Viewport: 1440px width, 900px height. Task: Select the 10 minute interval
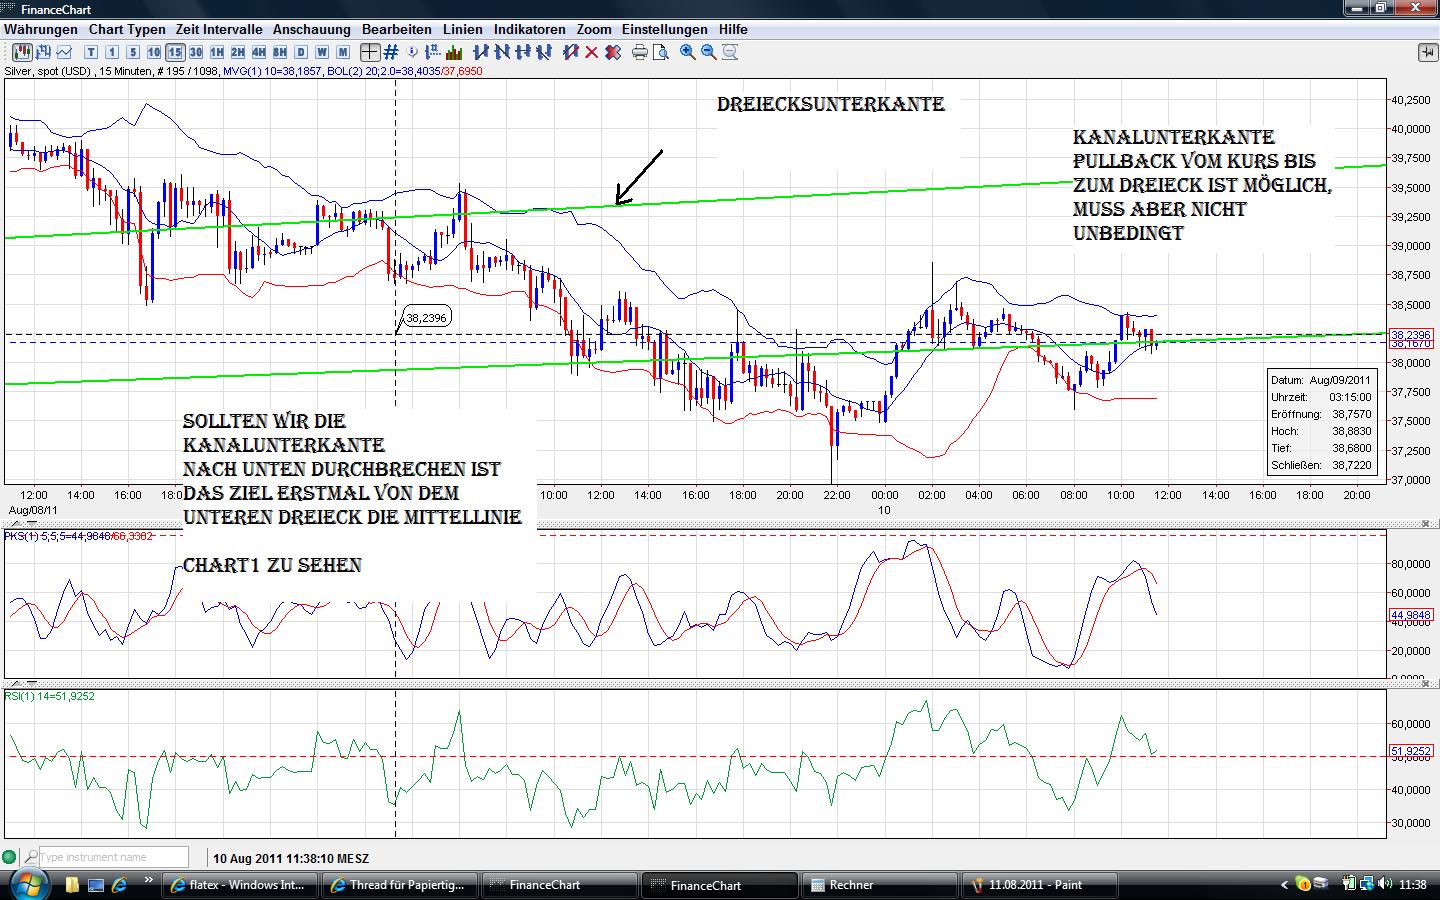[154, 52]
